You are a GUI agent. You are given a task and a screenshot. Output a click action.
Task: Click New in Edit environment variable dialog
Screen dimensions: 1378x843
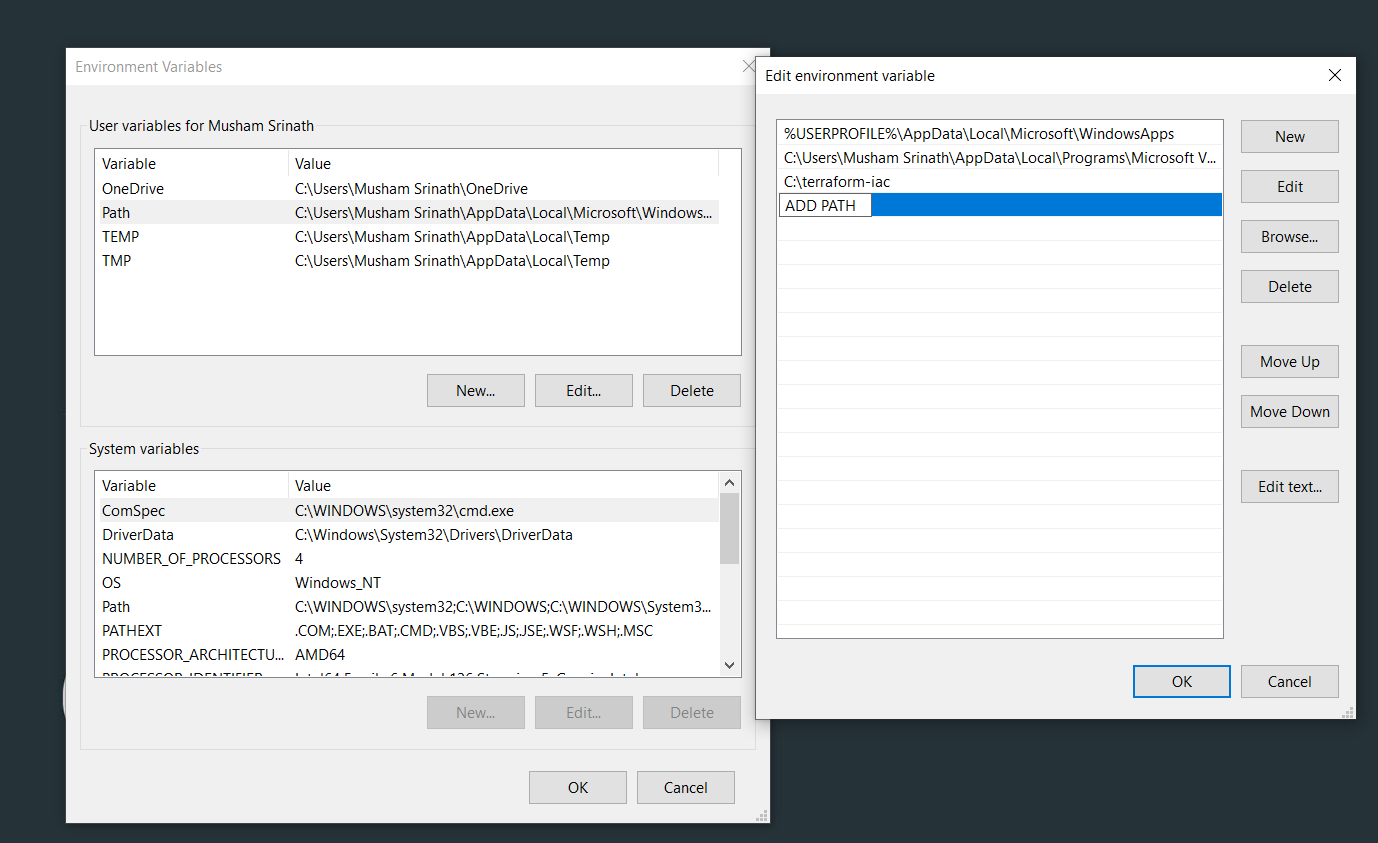point(1289,137)
